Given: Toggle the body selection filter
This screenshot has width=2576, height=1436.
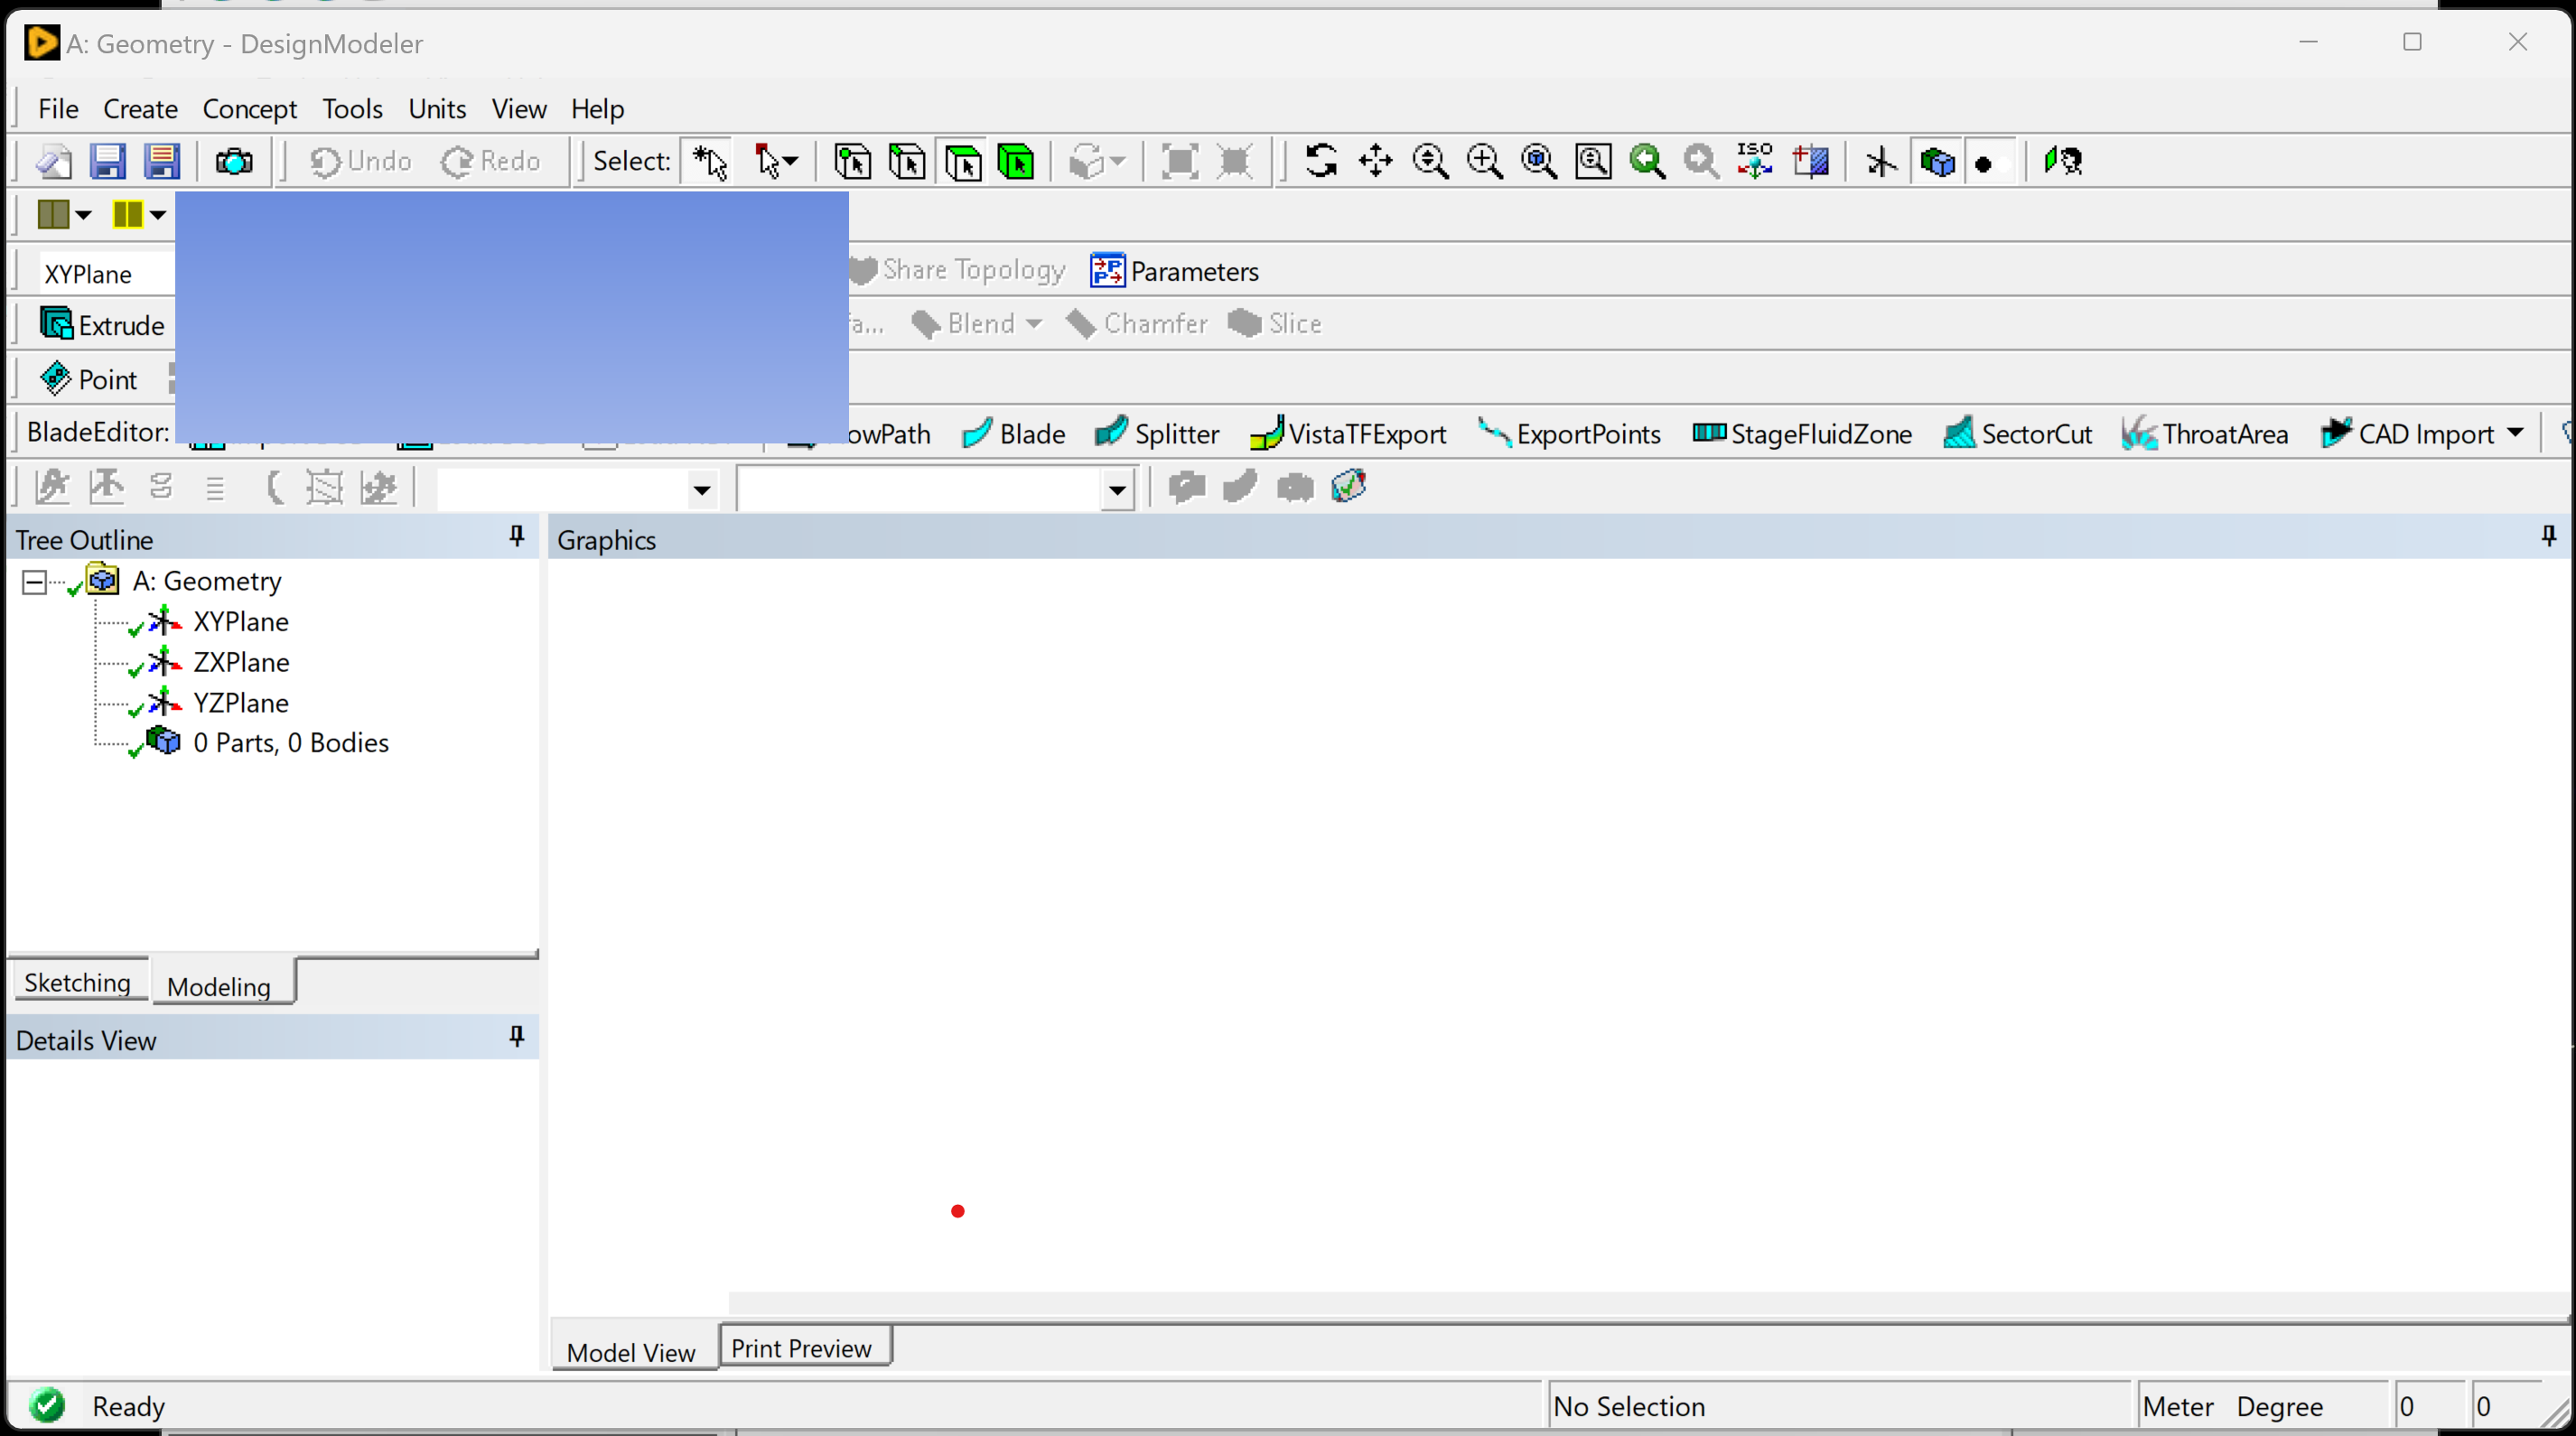Looking at the screenshot, I should coord(1017,161).
